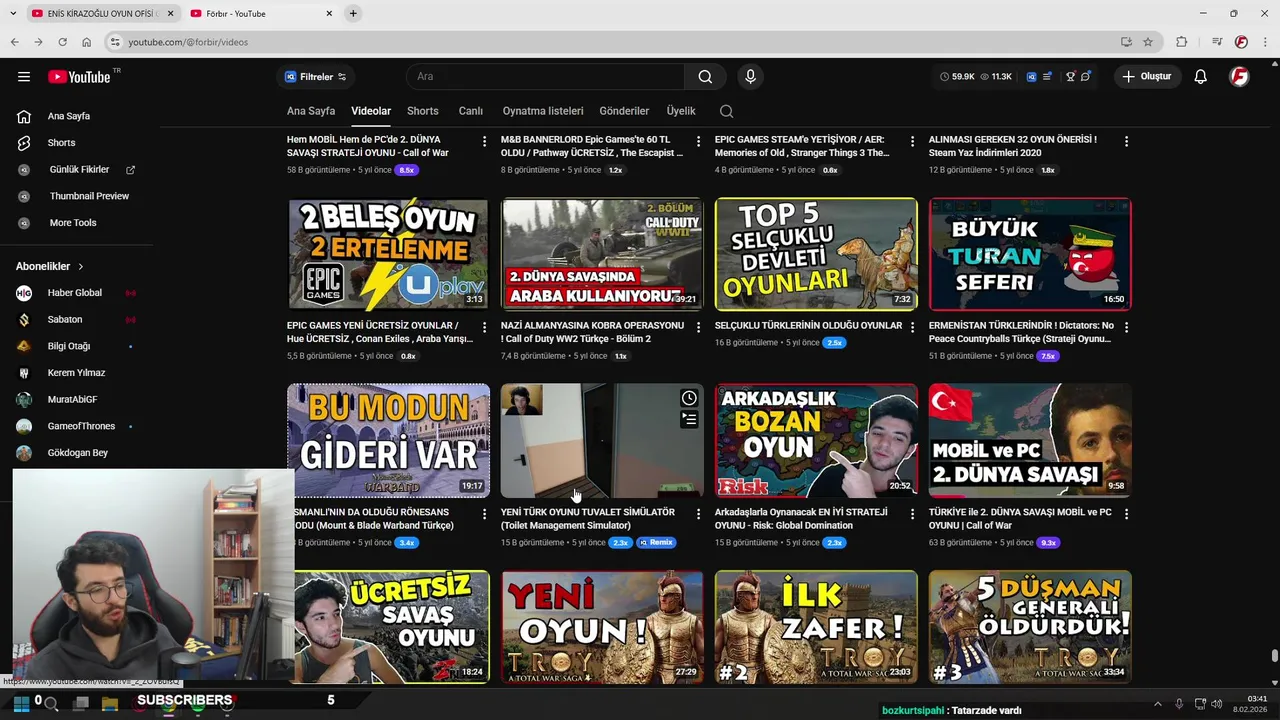Switch to Ana Sayfa channel tab

[x=311, y=111]
